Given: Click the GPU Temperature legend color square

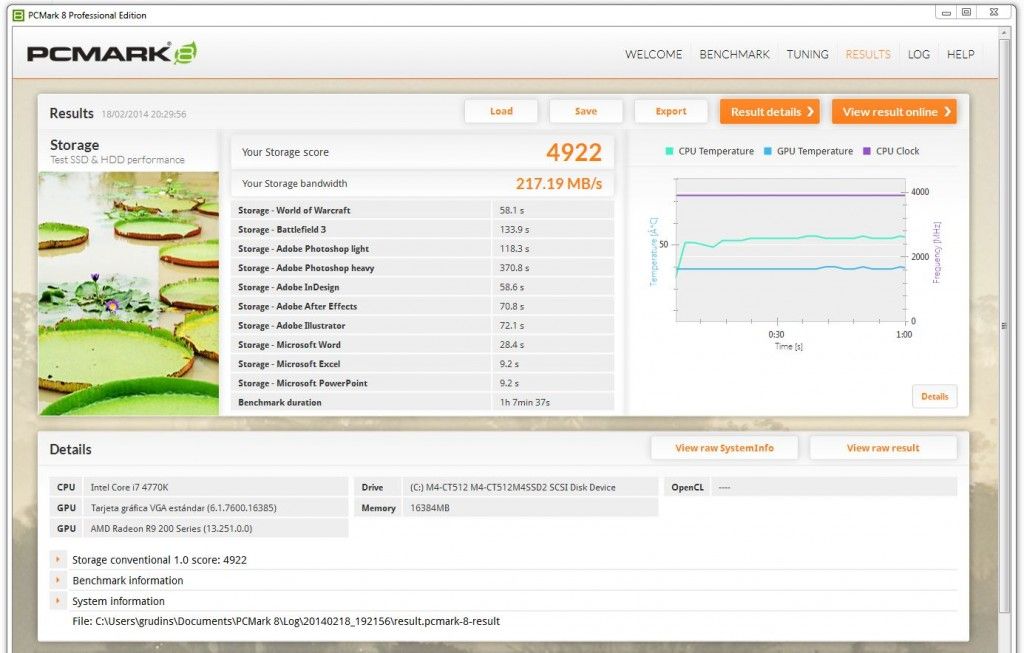Looking at the screenshot, I should pyautogui.click(x=768, y=151).
